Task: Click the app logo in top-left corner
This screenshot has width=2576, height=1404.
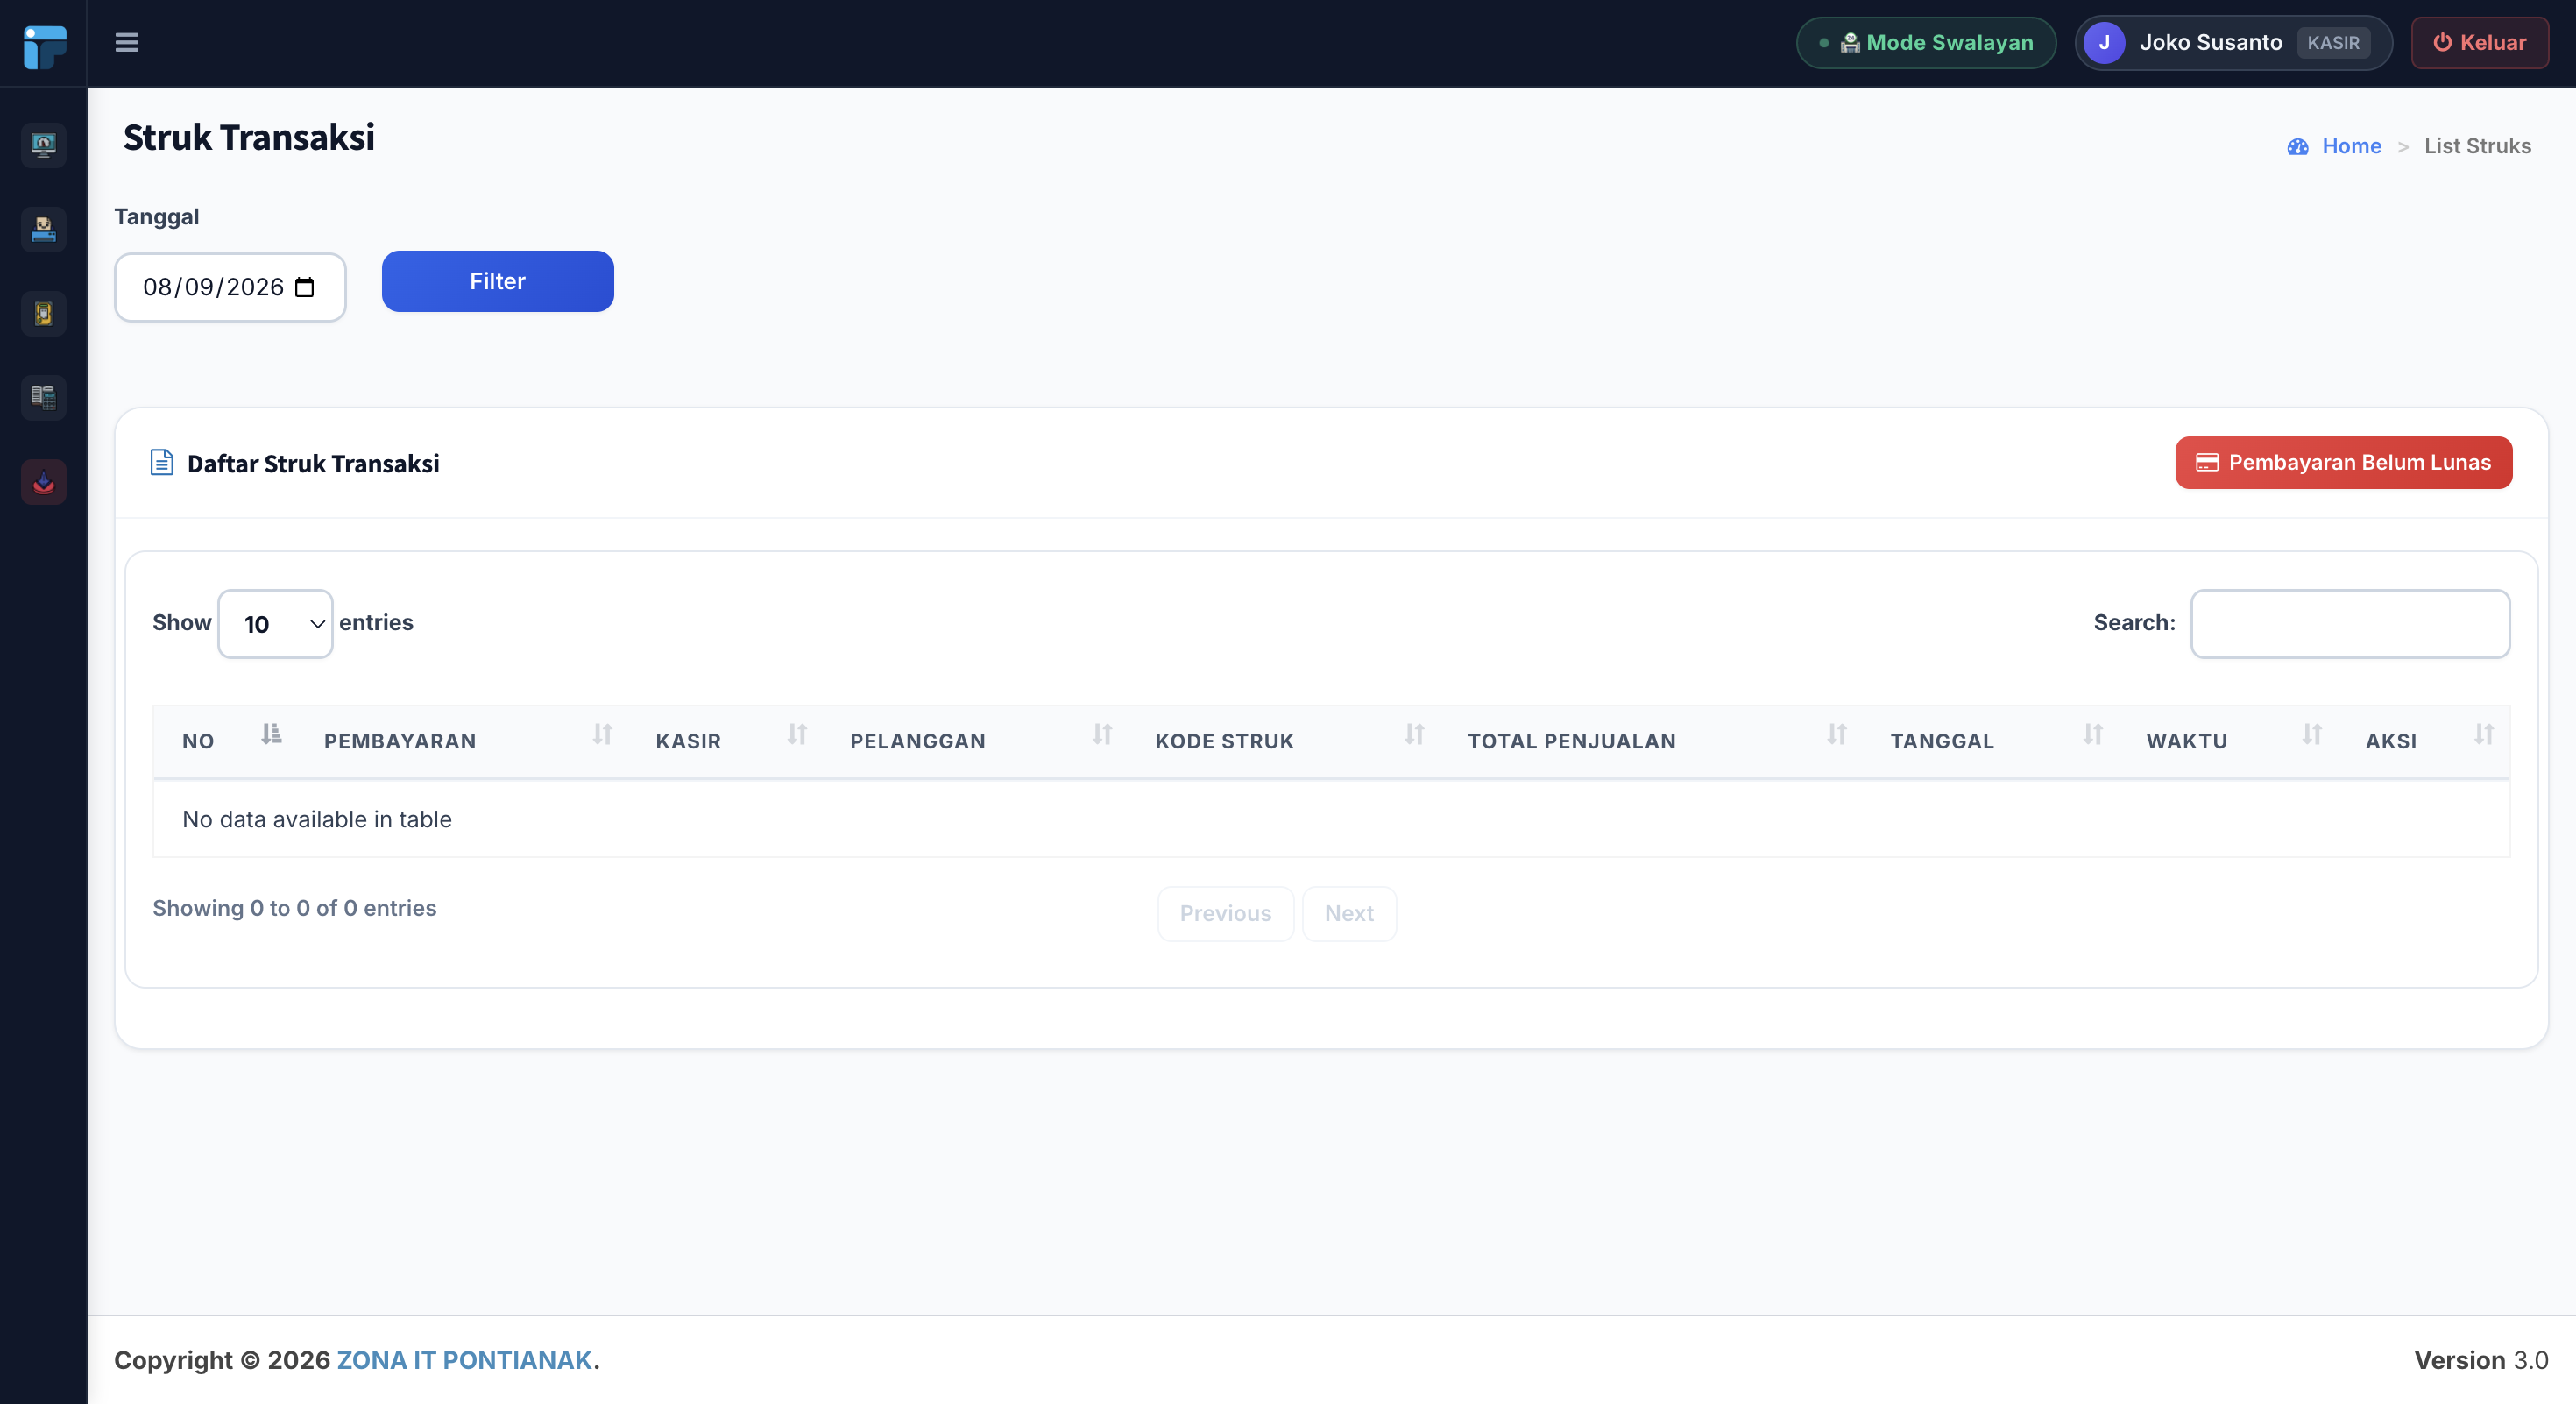Action: (x=44, y=46)
